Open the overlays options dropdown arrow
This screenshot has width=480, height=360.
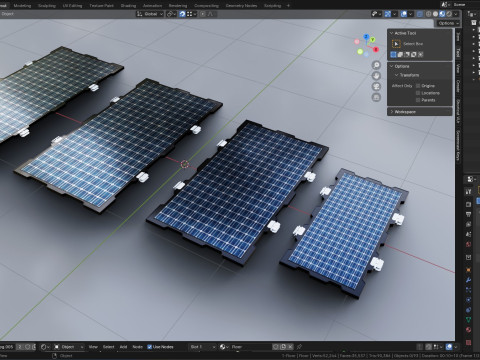point(410,14)
